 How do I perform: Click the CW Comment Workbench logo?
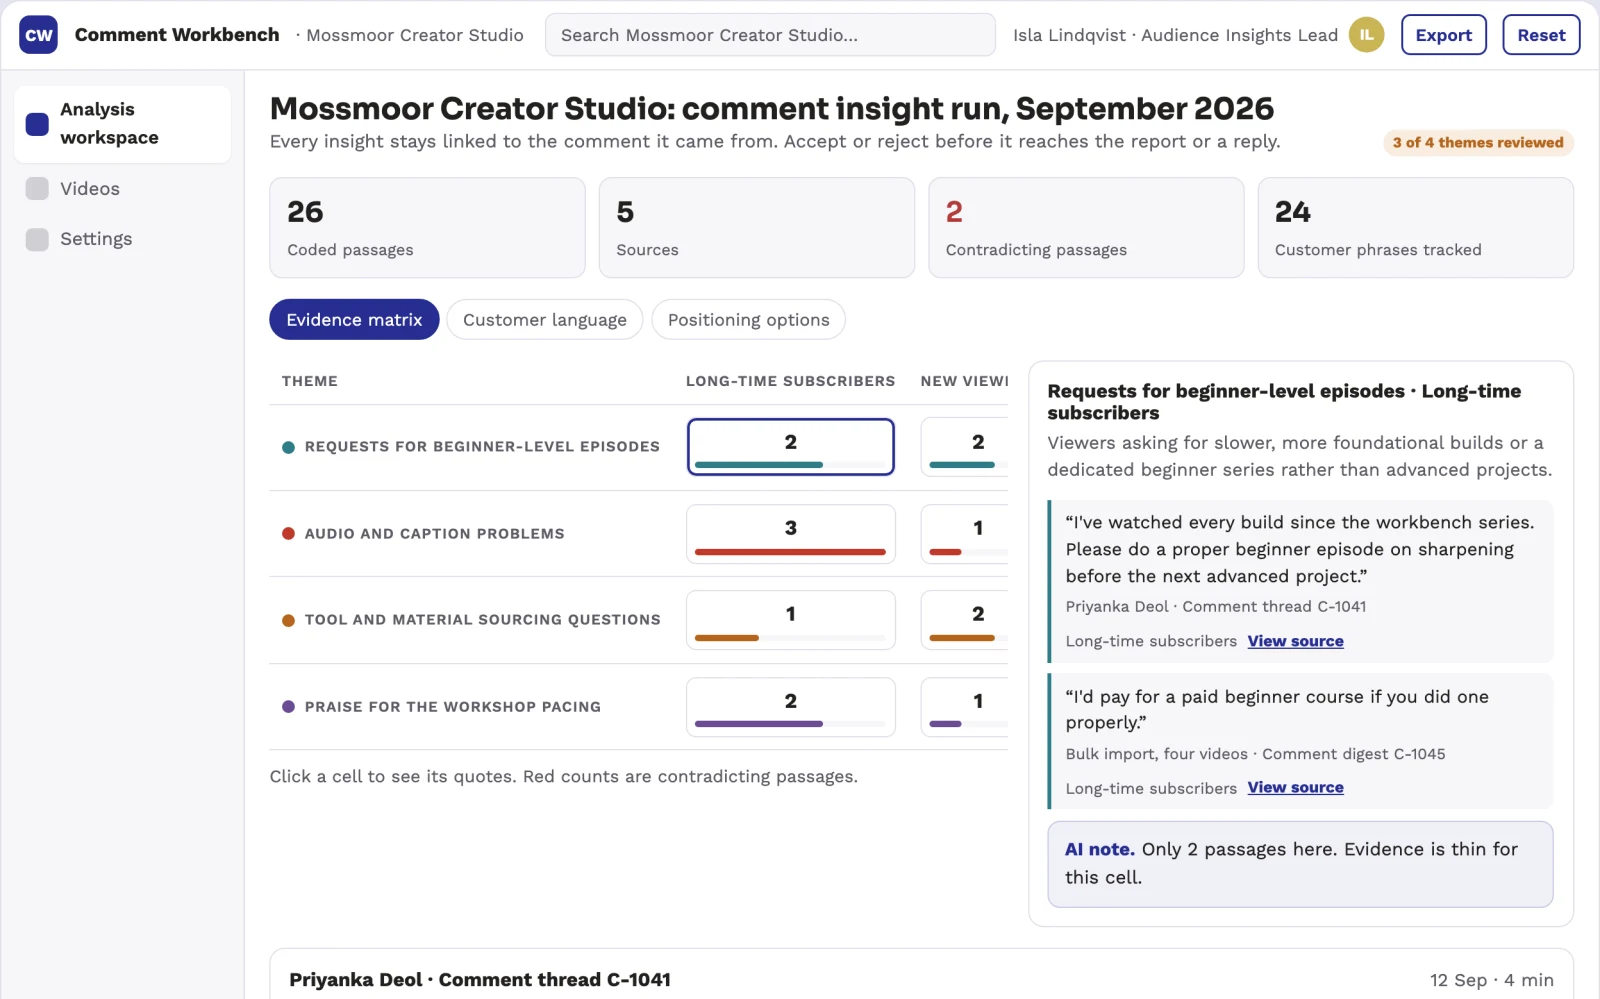click(x=38, y=35)
